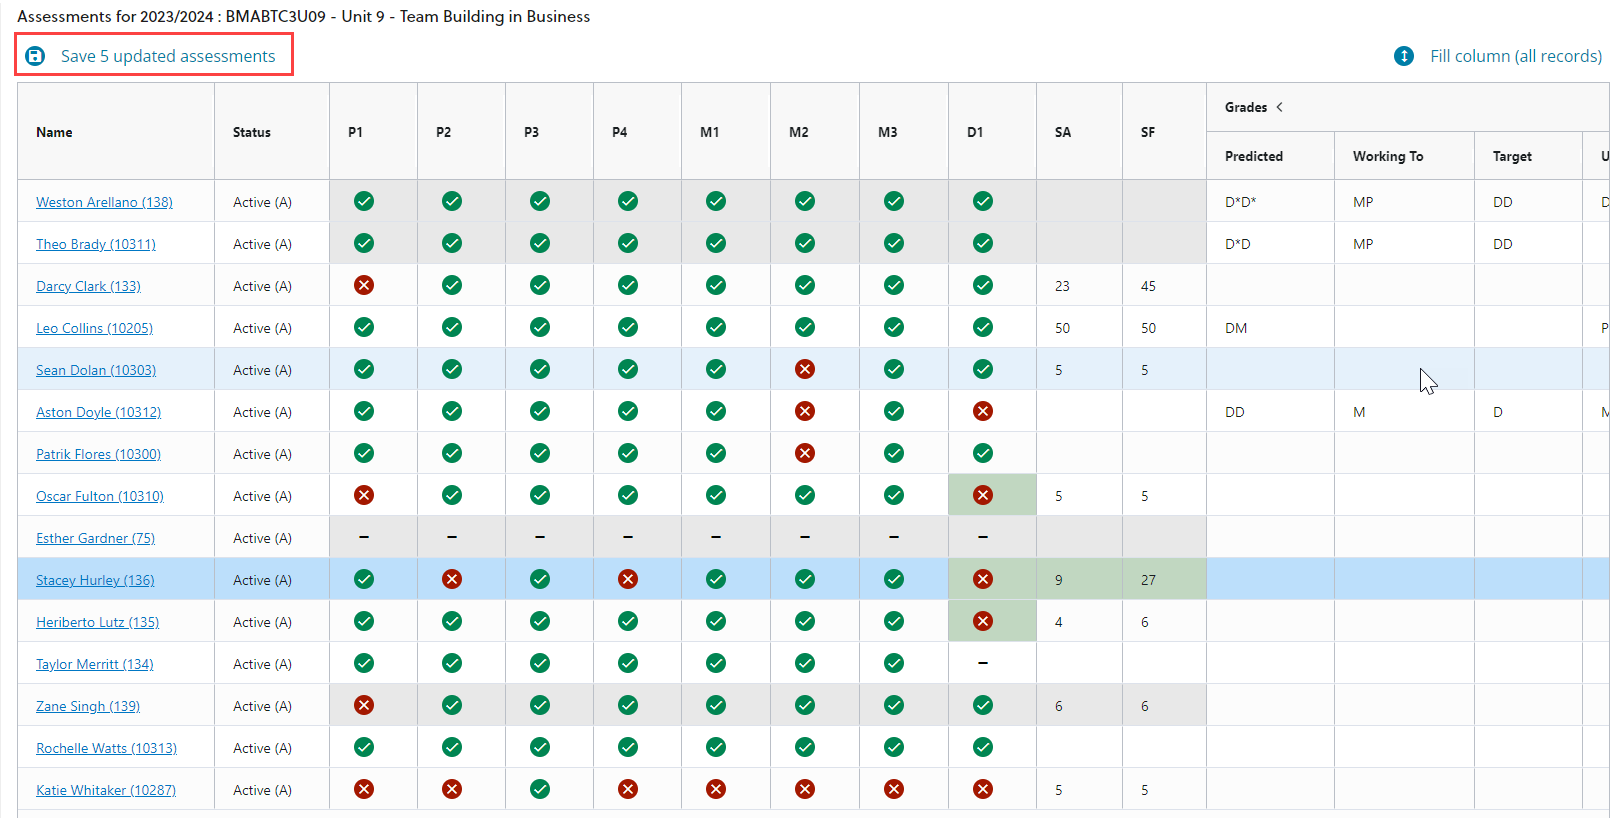The height and width of the screenshot is (818, 1610).
Task: Toggle Esther Gardner's blank P1 assessment
Action: click(364, 538)
